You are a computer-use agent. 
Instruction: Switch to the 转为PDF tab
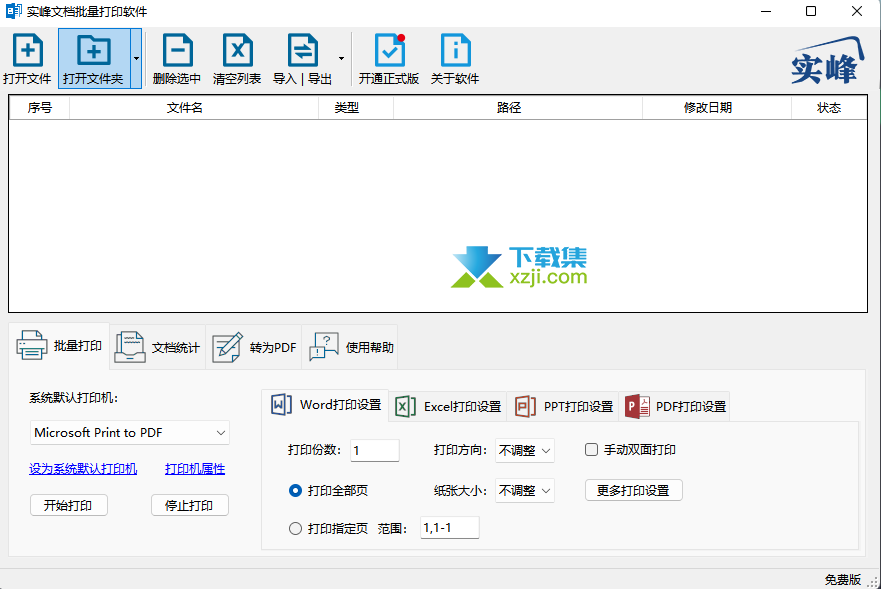[254, 347]
